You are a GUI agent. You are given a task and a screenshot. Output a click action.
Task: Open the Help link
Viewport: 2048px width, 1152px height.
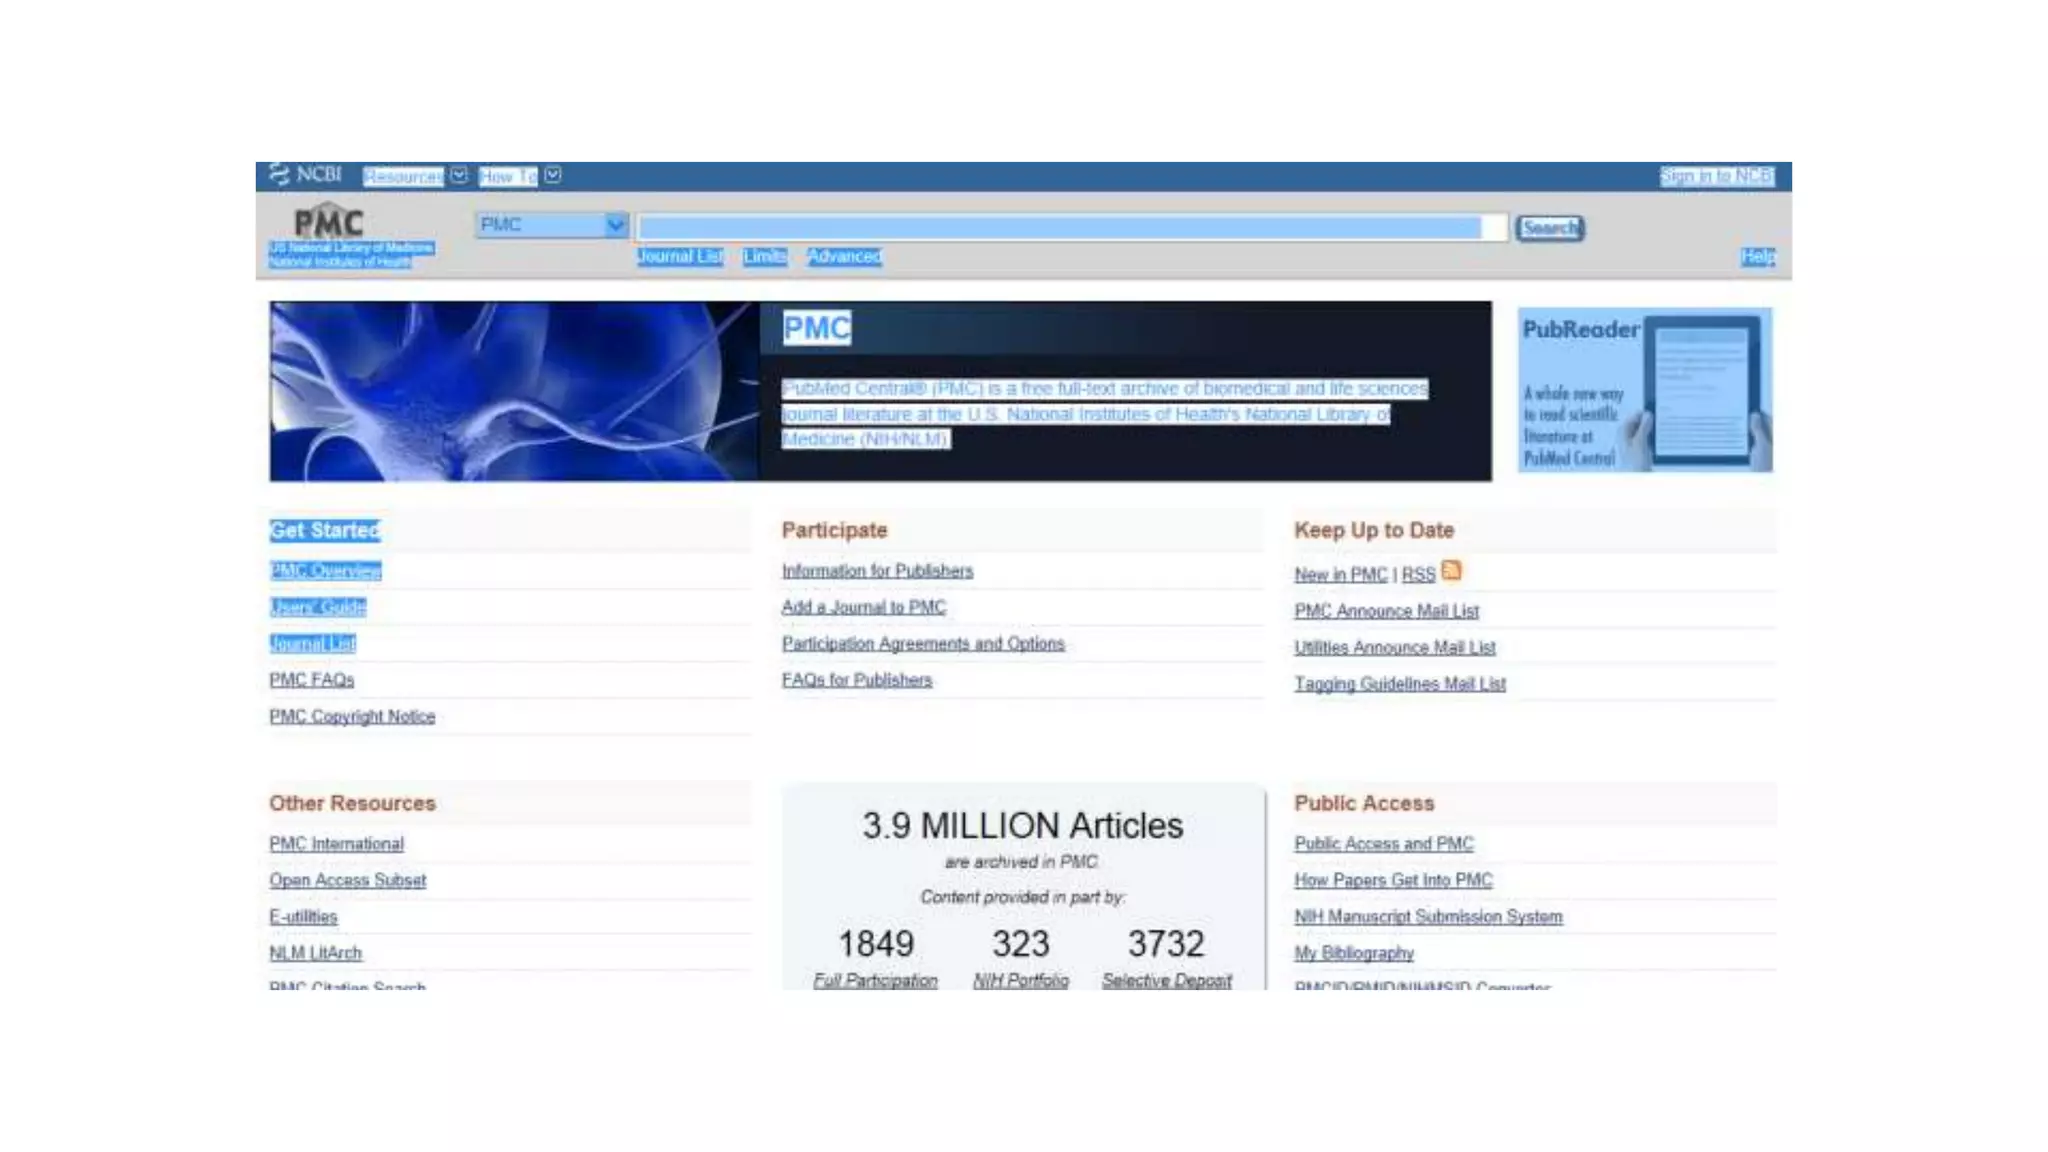1757,257
